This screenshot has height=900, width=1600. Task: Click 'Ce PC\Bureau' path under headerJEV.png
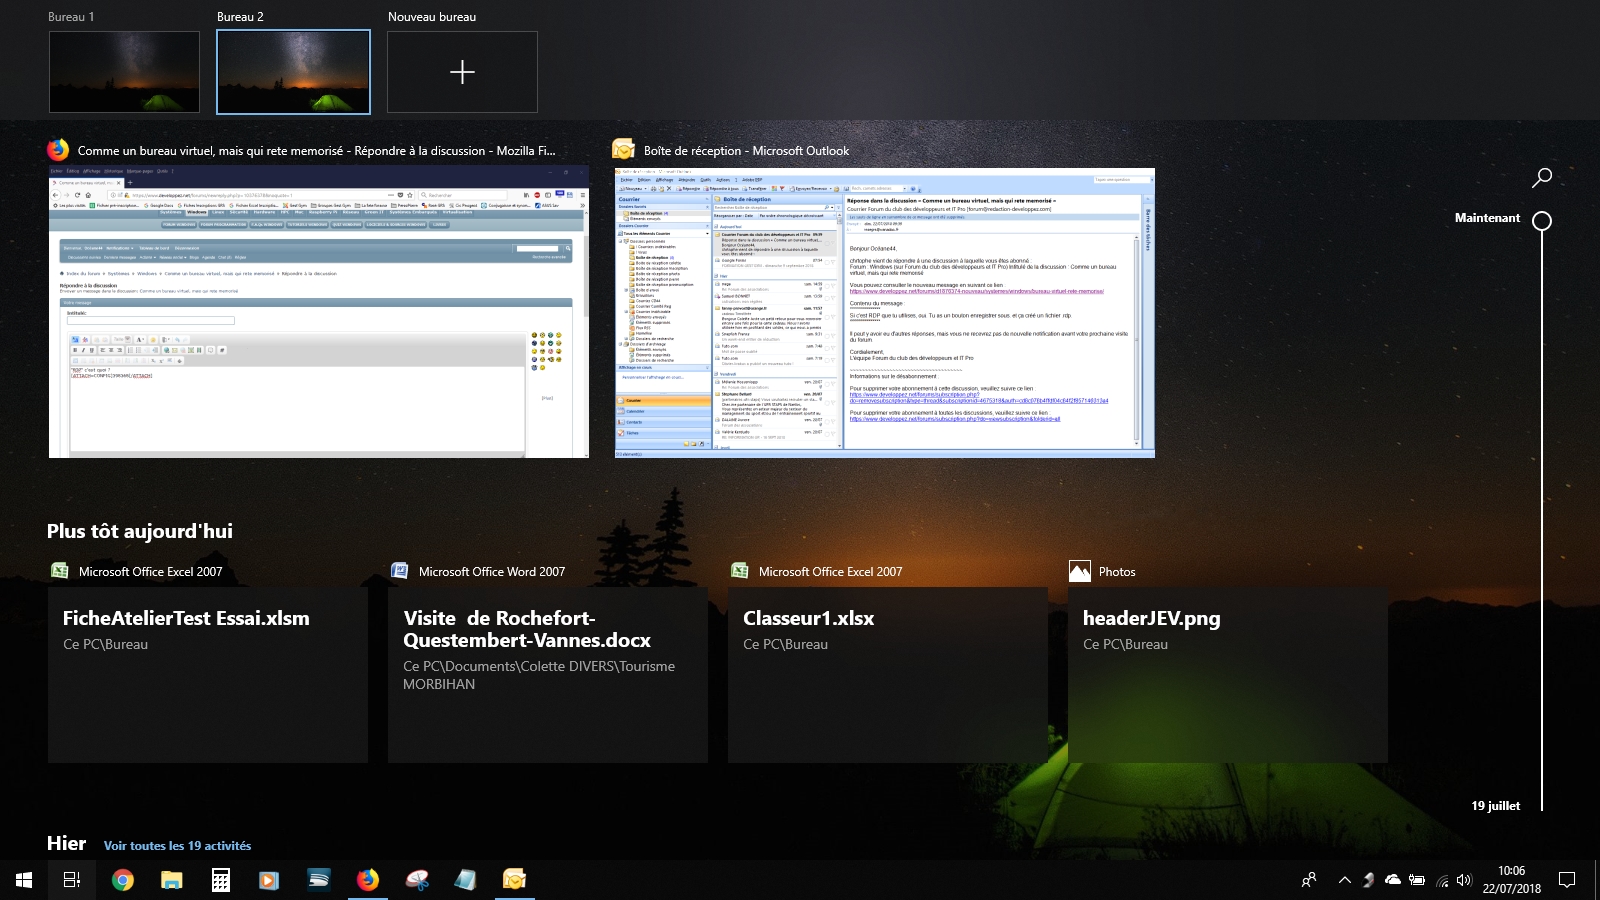pyautogui.click(x=1125, y=645)
